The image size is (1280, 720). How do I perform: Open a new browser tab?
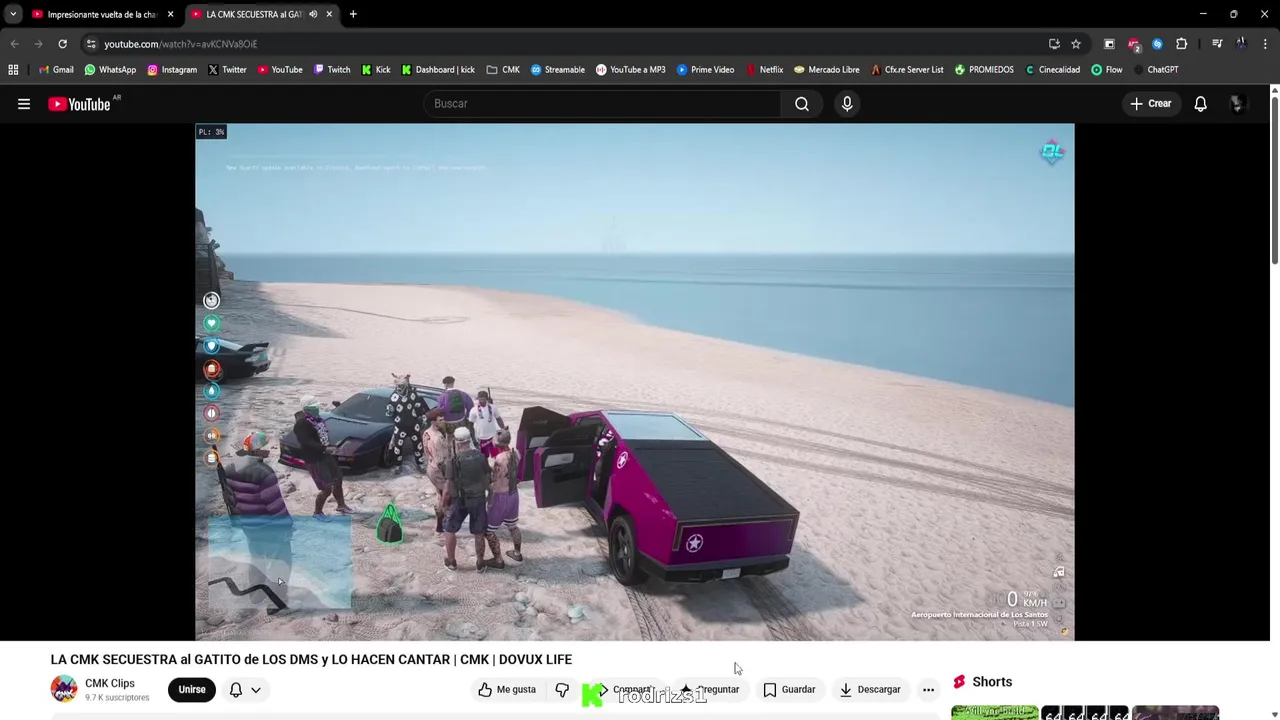(353, 14)
